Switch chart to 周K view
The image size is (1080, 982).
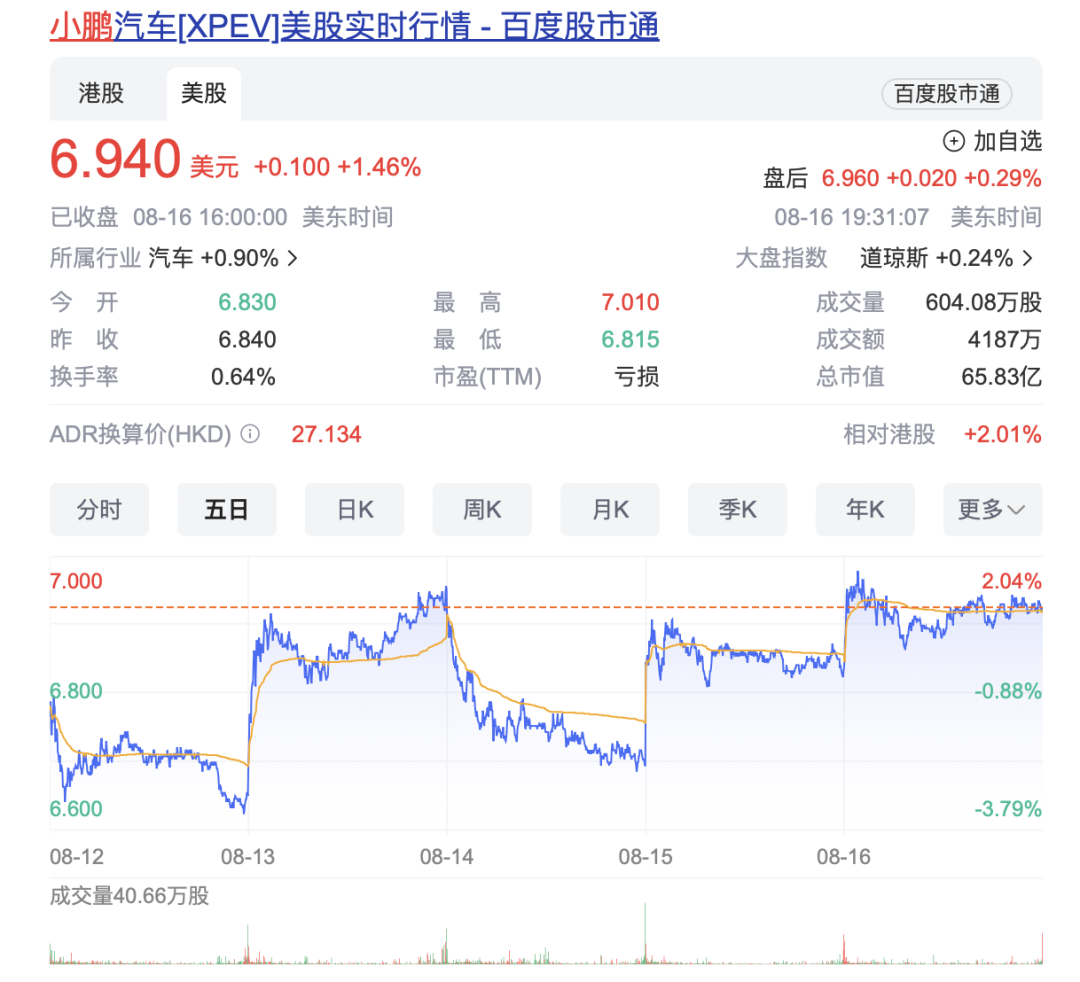[x=482, y=510]
